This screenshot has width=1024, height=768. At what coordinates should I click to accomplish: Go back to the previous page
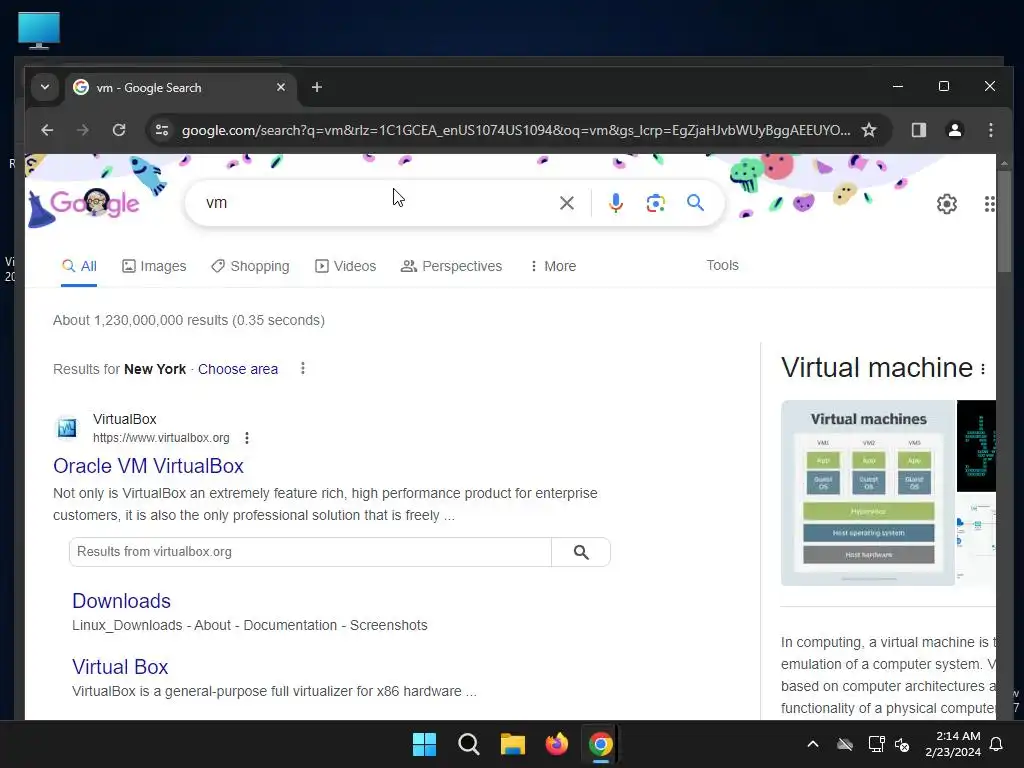[47, 130]
